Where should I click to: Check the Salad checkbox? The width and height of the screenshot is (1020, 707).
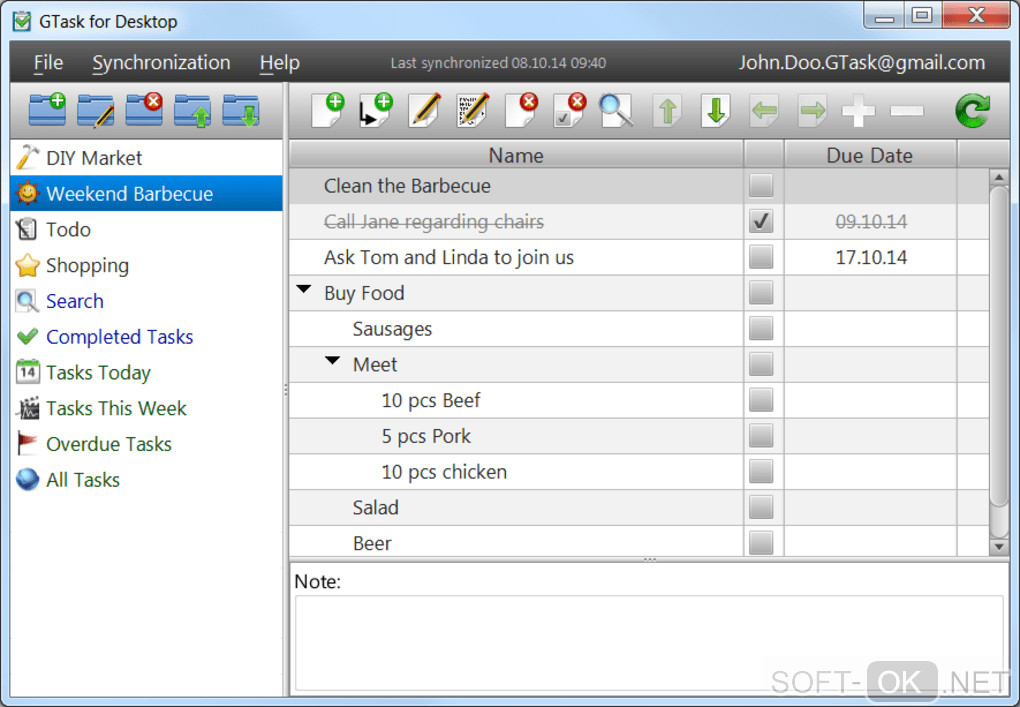click(761, 507)
